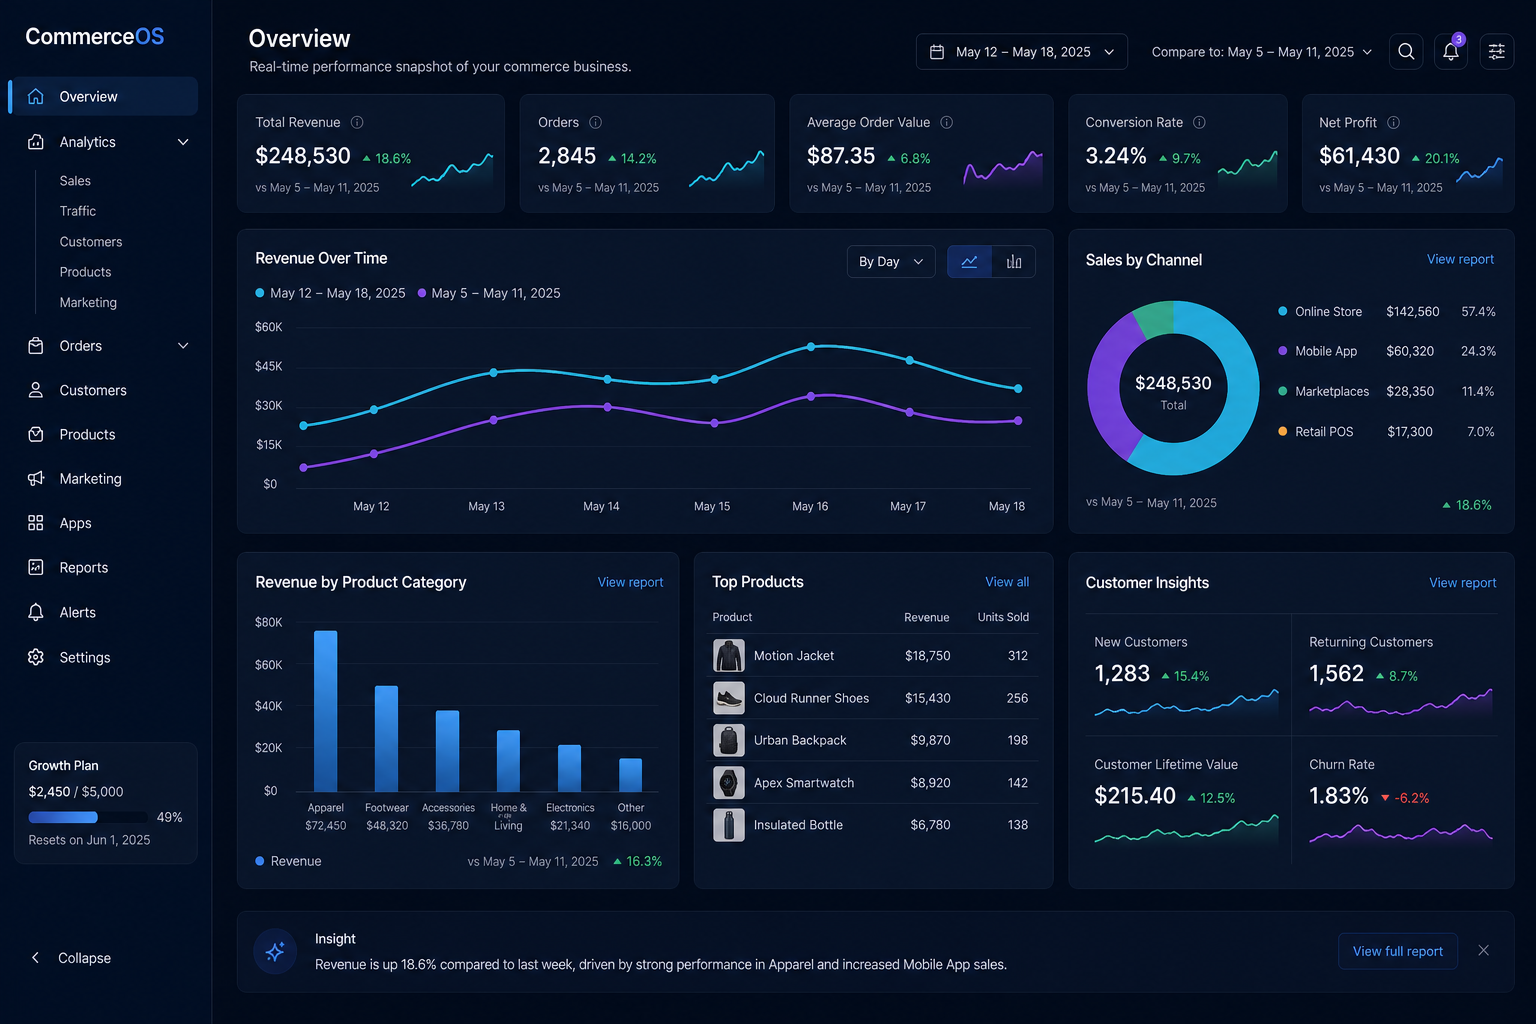Image resolution: width=1536 pixels, height=1024 pixels.
Task: Click the Conversion Rate info icon
Action: coord(1199,122)
